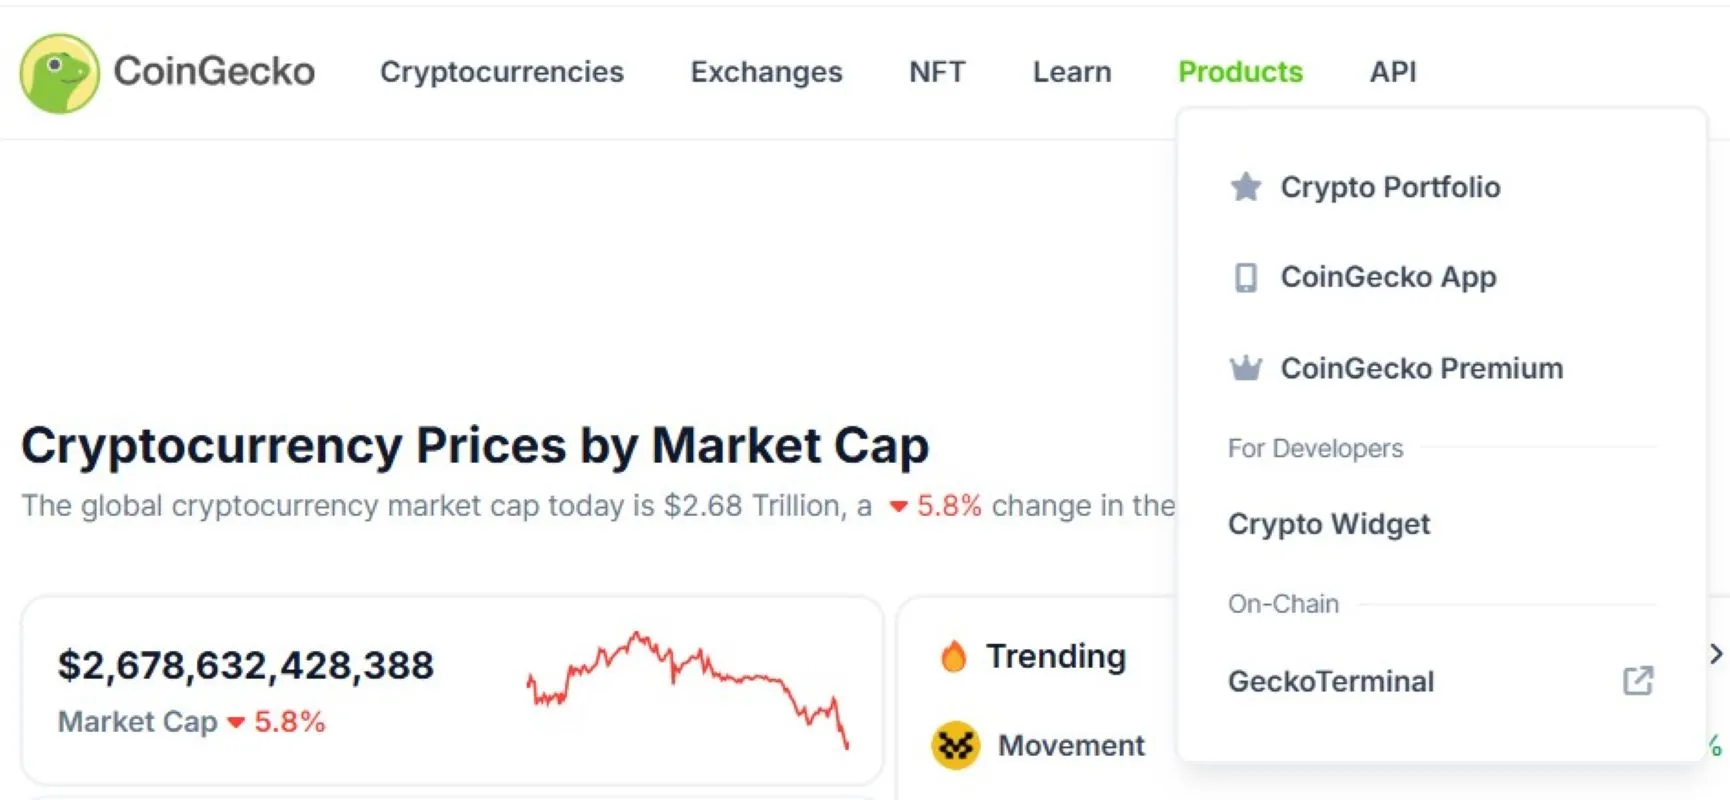
Task: Open the Cryptocurrencies menu
Action: tap(501, 72)
